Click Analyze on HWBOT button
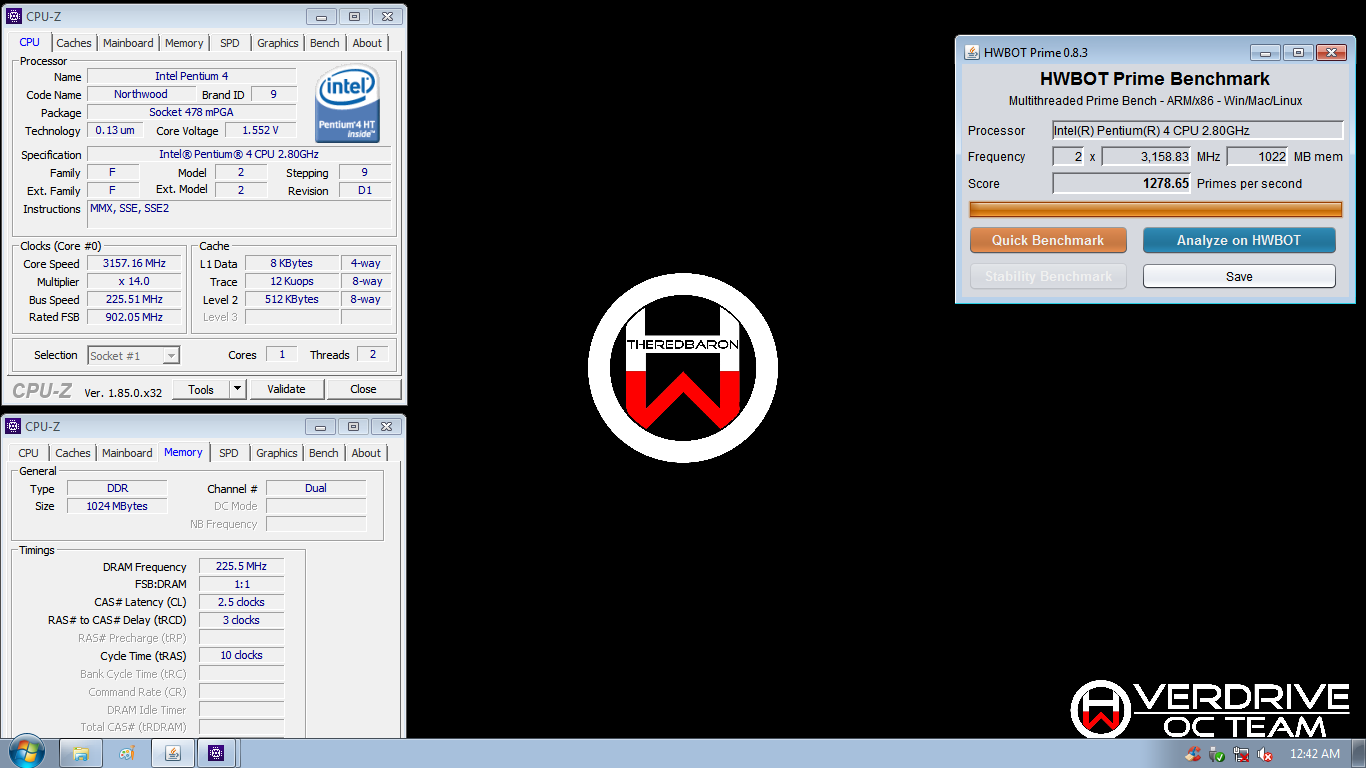This screenshot has width=1366, height=768. click(x=1239, y=240)
